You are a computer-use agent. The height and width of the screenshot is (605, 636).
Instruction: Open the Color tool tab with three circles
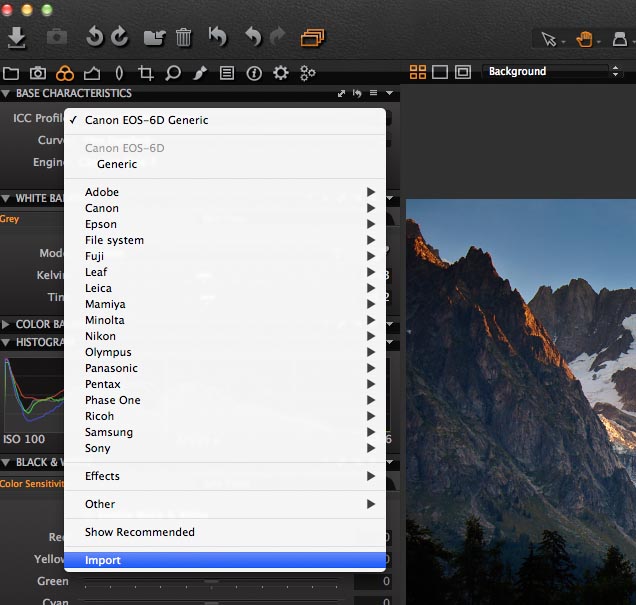click(x=65, y=73)
